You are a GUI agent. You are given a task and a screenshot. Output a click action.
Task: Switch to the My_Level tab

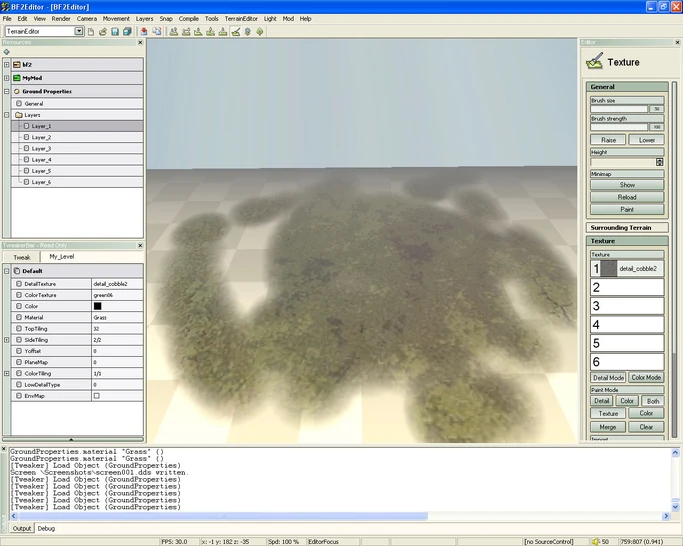click(x=63, y=256)
